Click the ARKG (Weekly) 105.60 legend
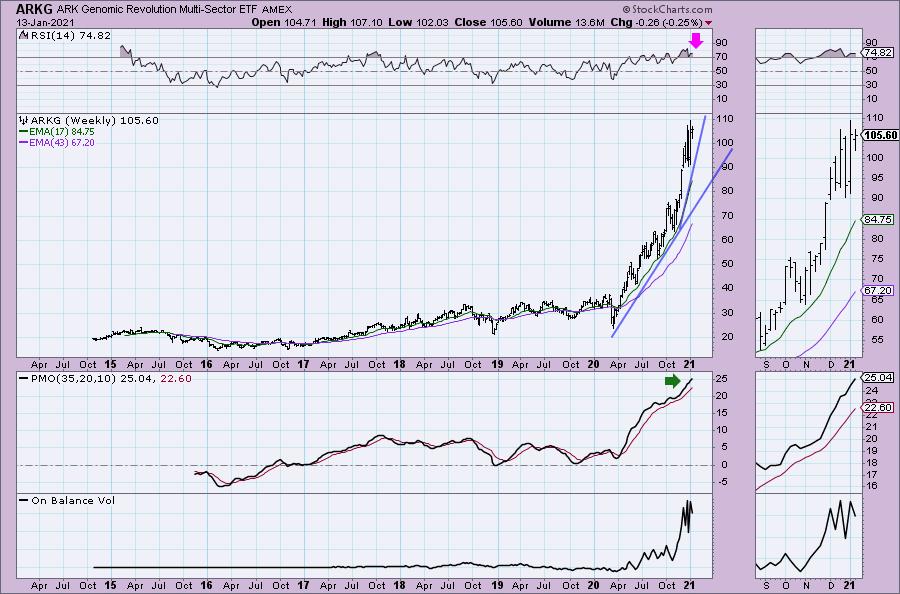The width and height of the screenshot is (900, 594). tap(94, 121)
